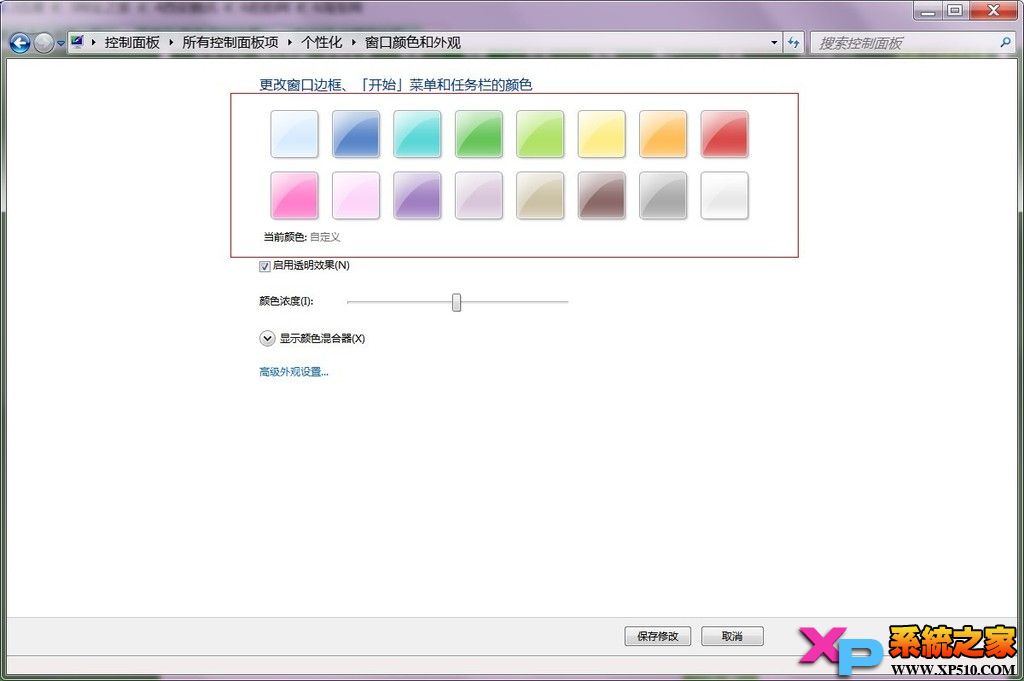Click the 取消 button
1024x681 pixels.
[x=731, y=636]
